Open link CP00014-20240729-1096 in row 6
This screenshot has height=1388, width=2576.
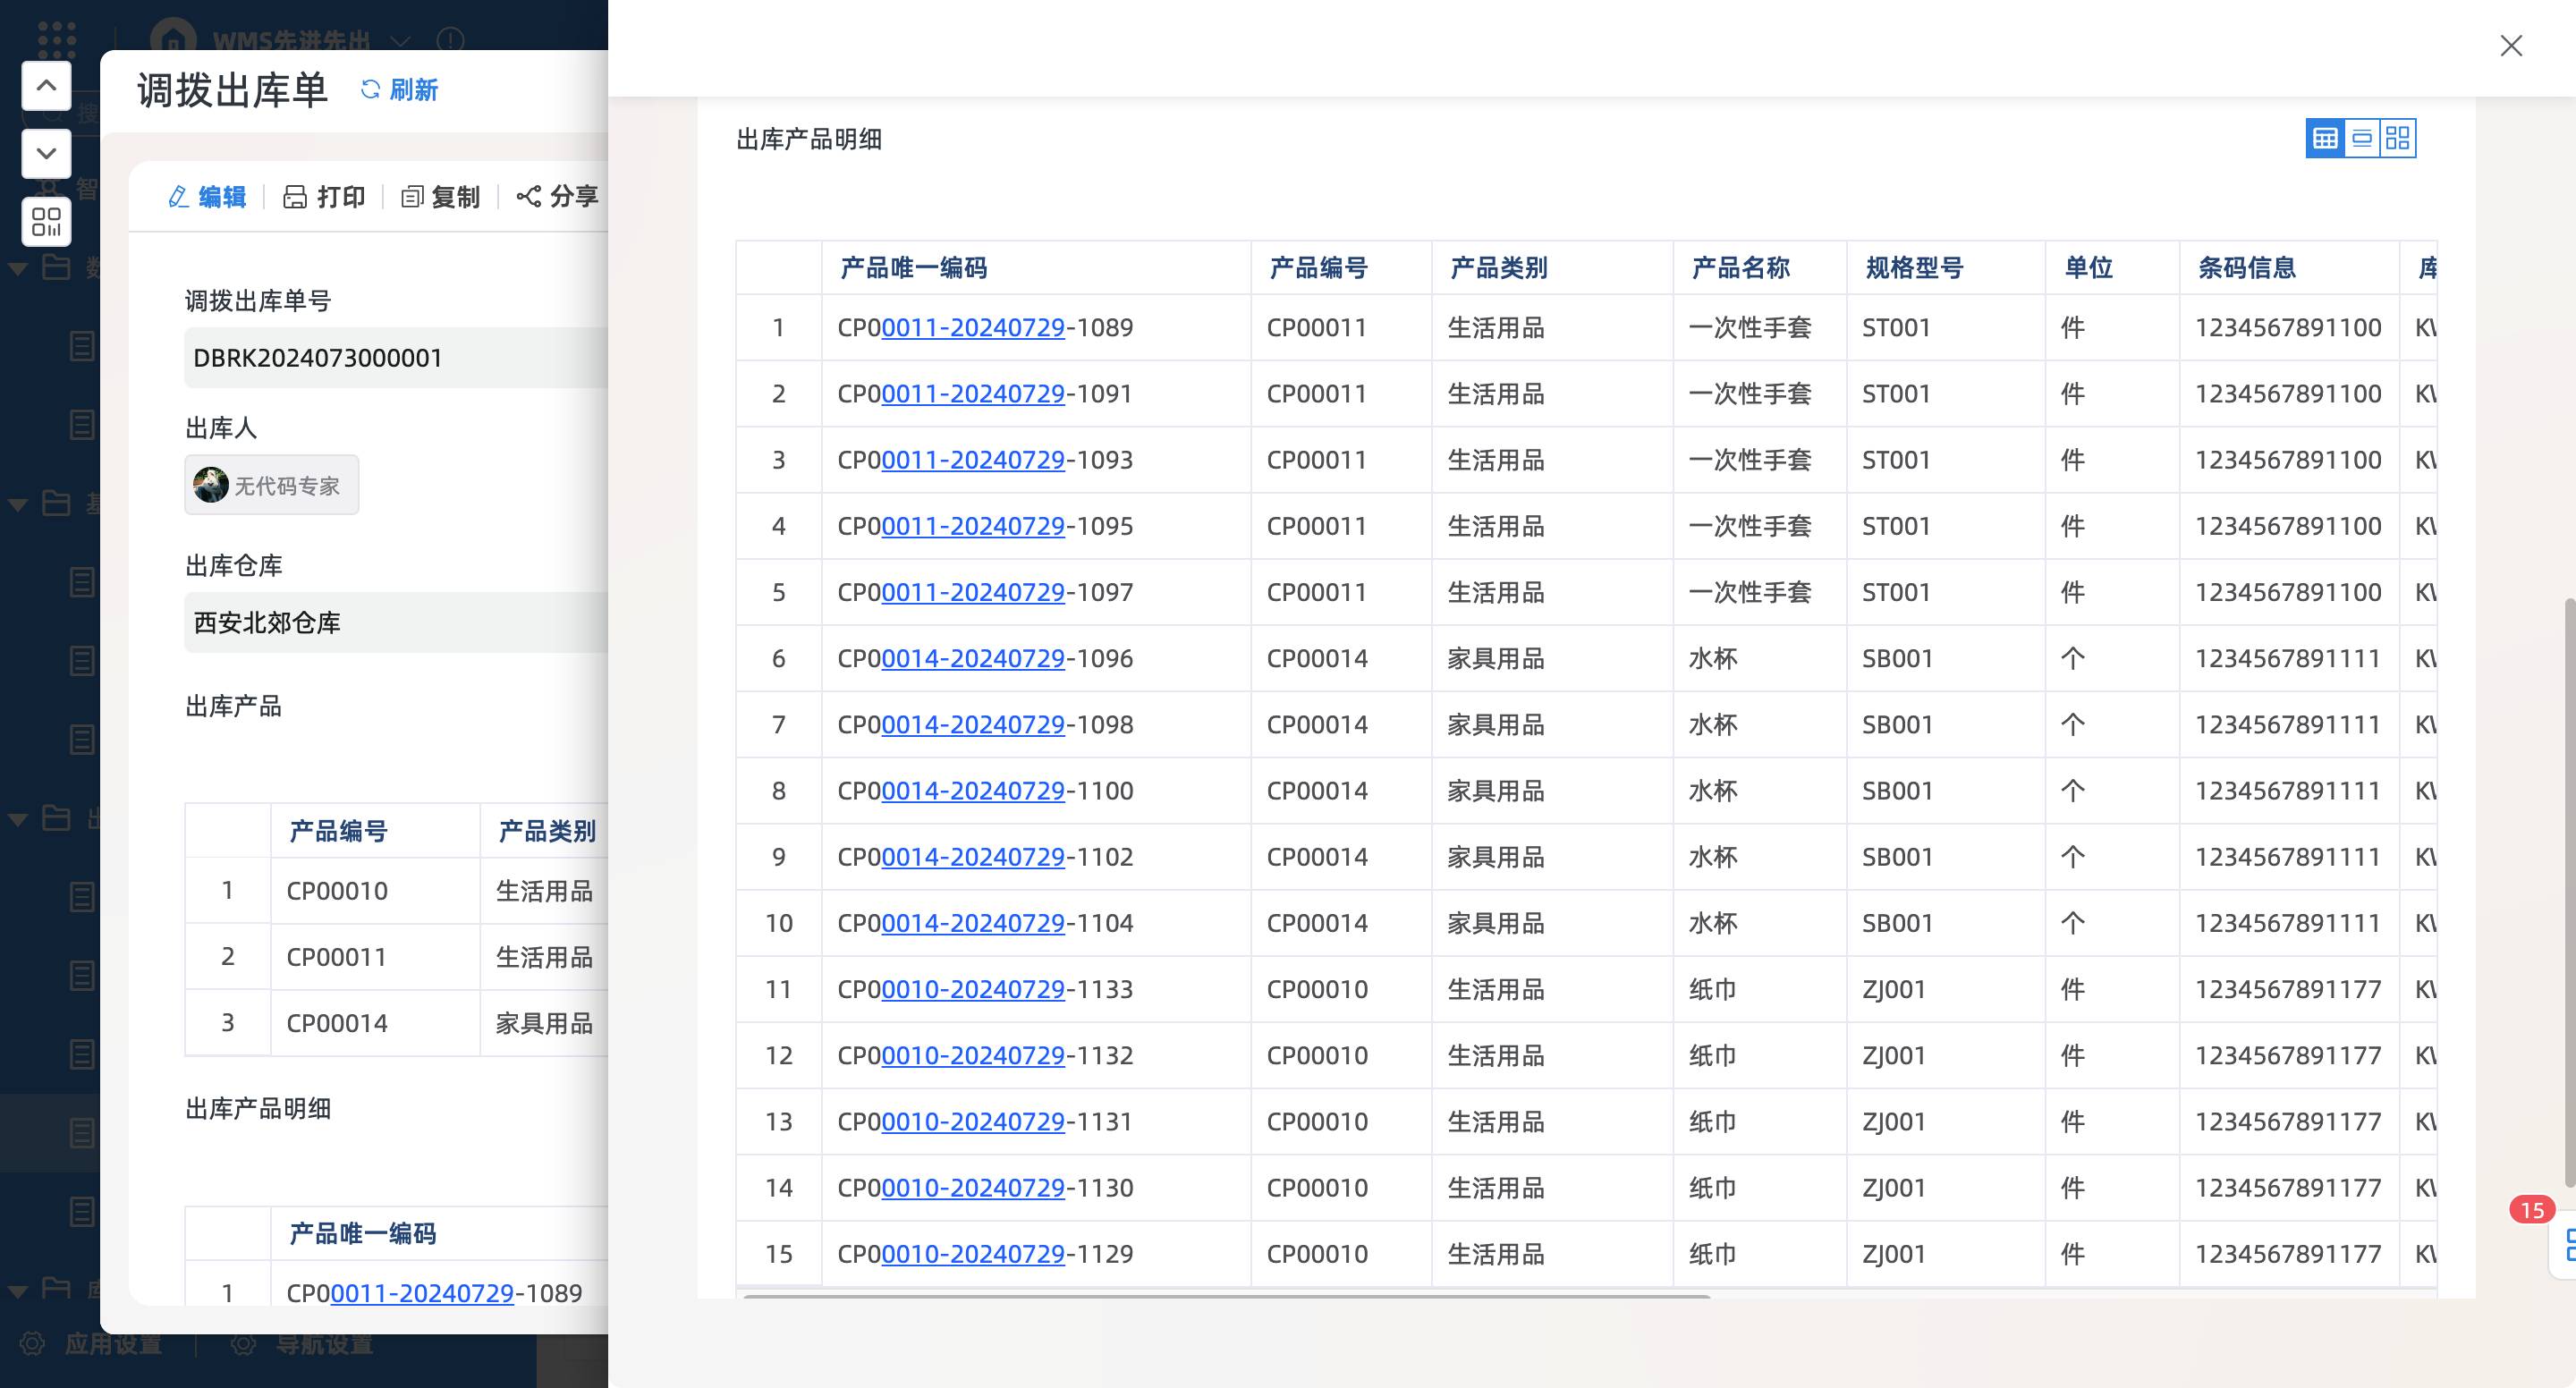click(x=972, y=659)
